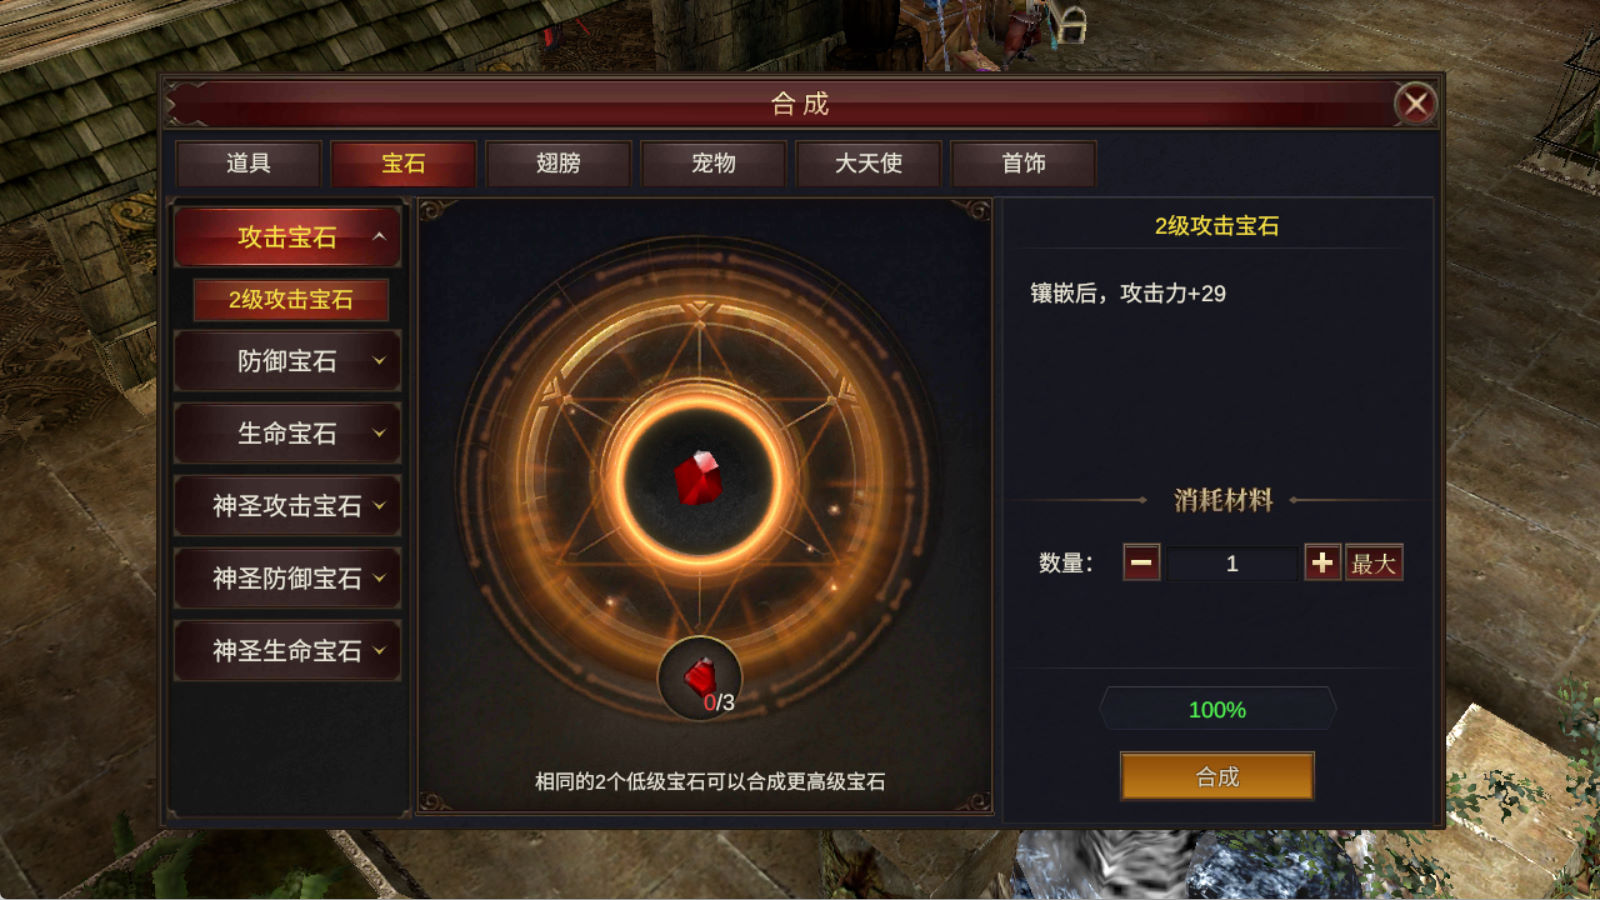Increase quantity with the plus icon
Viewport: 1600px width, 900px height.
(x=1322, y=563)
